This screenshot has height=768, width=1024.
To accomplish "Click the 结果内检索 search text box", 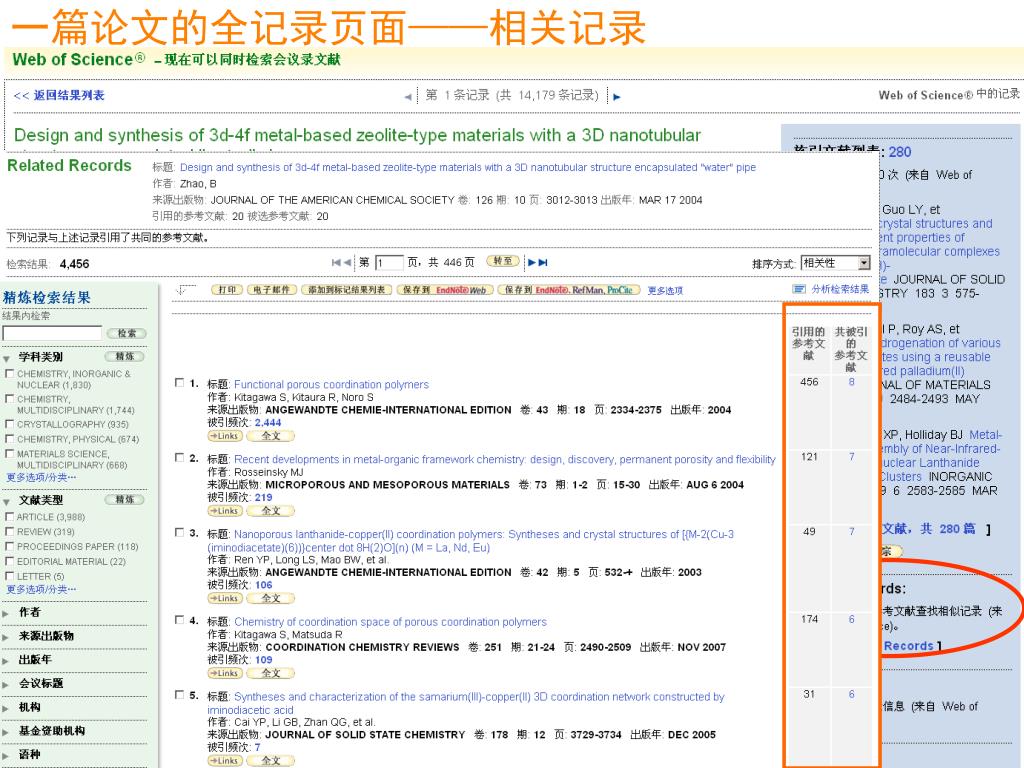I will click(x=52, y=333).
